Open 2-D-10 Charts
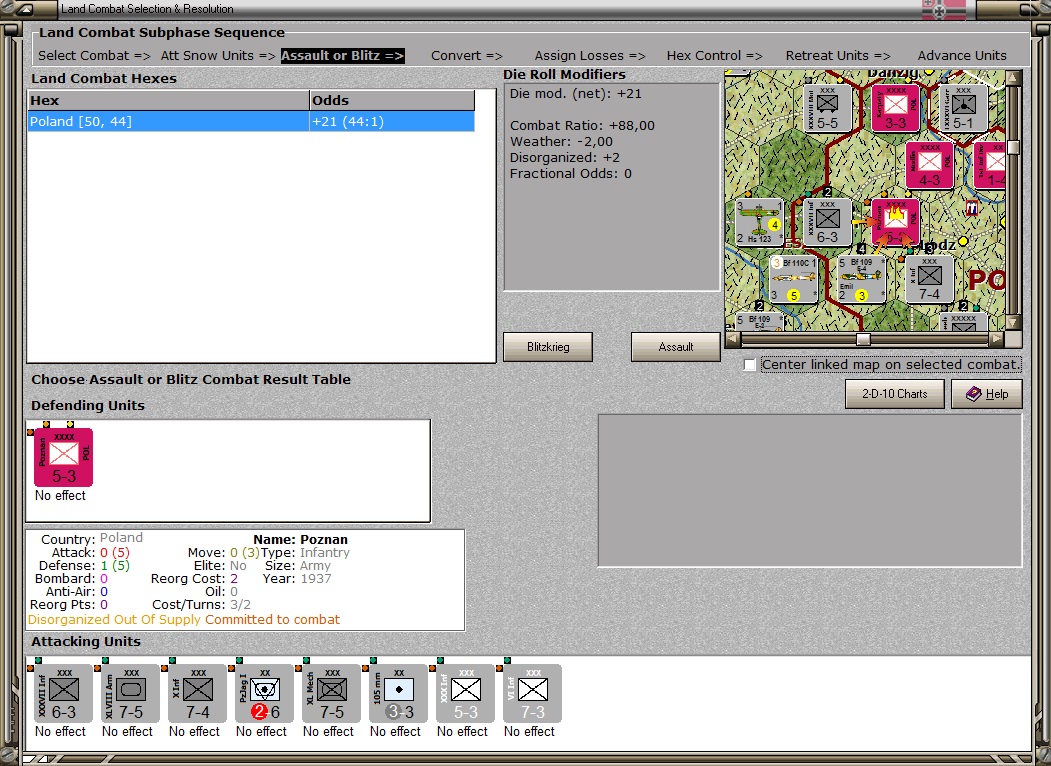The image size is (1051, 766). 895,394
